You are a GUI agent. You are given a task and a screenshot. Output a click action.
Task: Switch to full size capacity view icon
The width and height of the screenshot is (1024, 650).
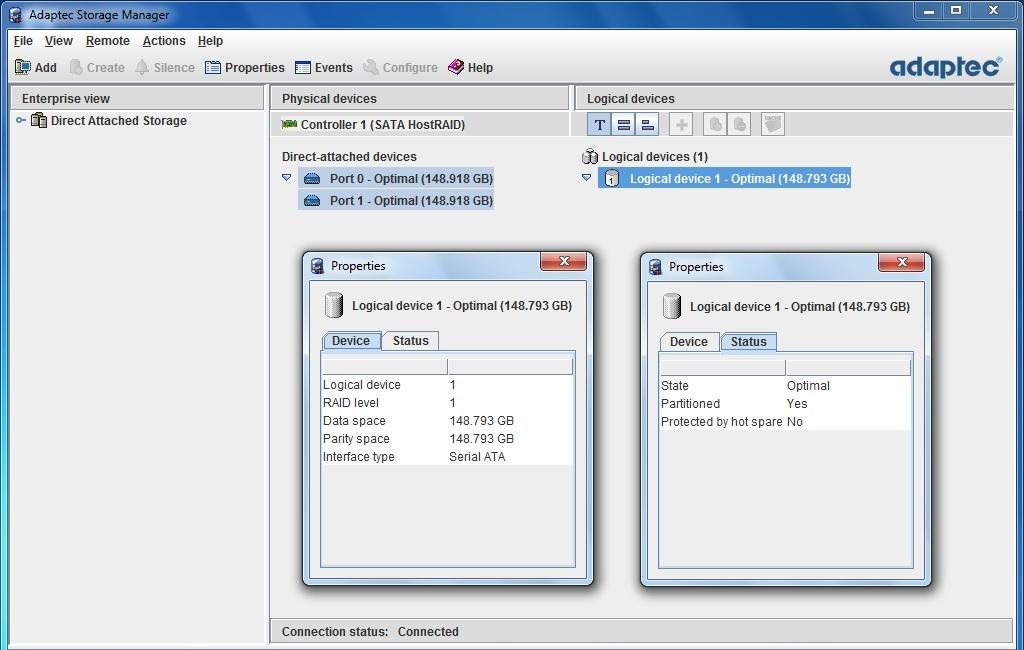pos(624,124)
